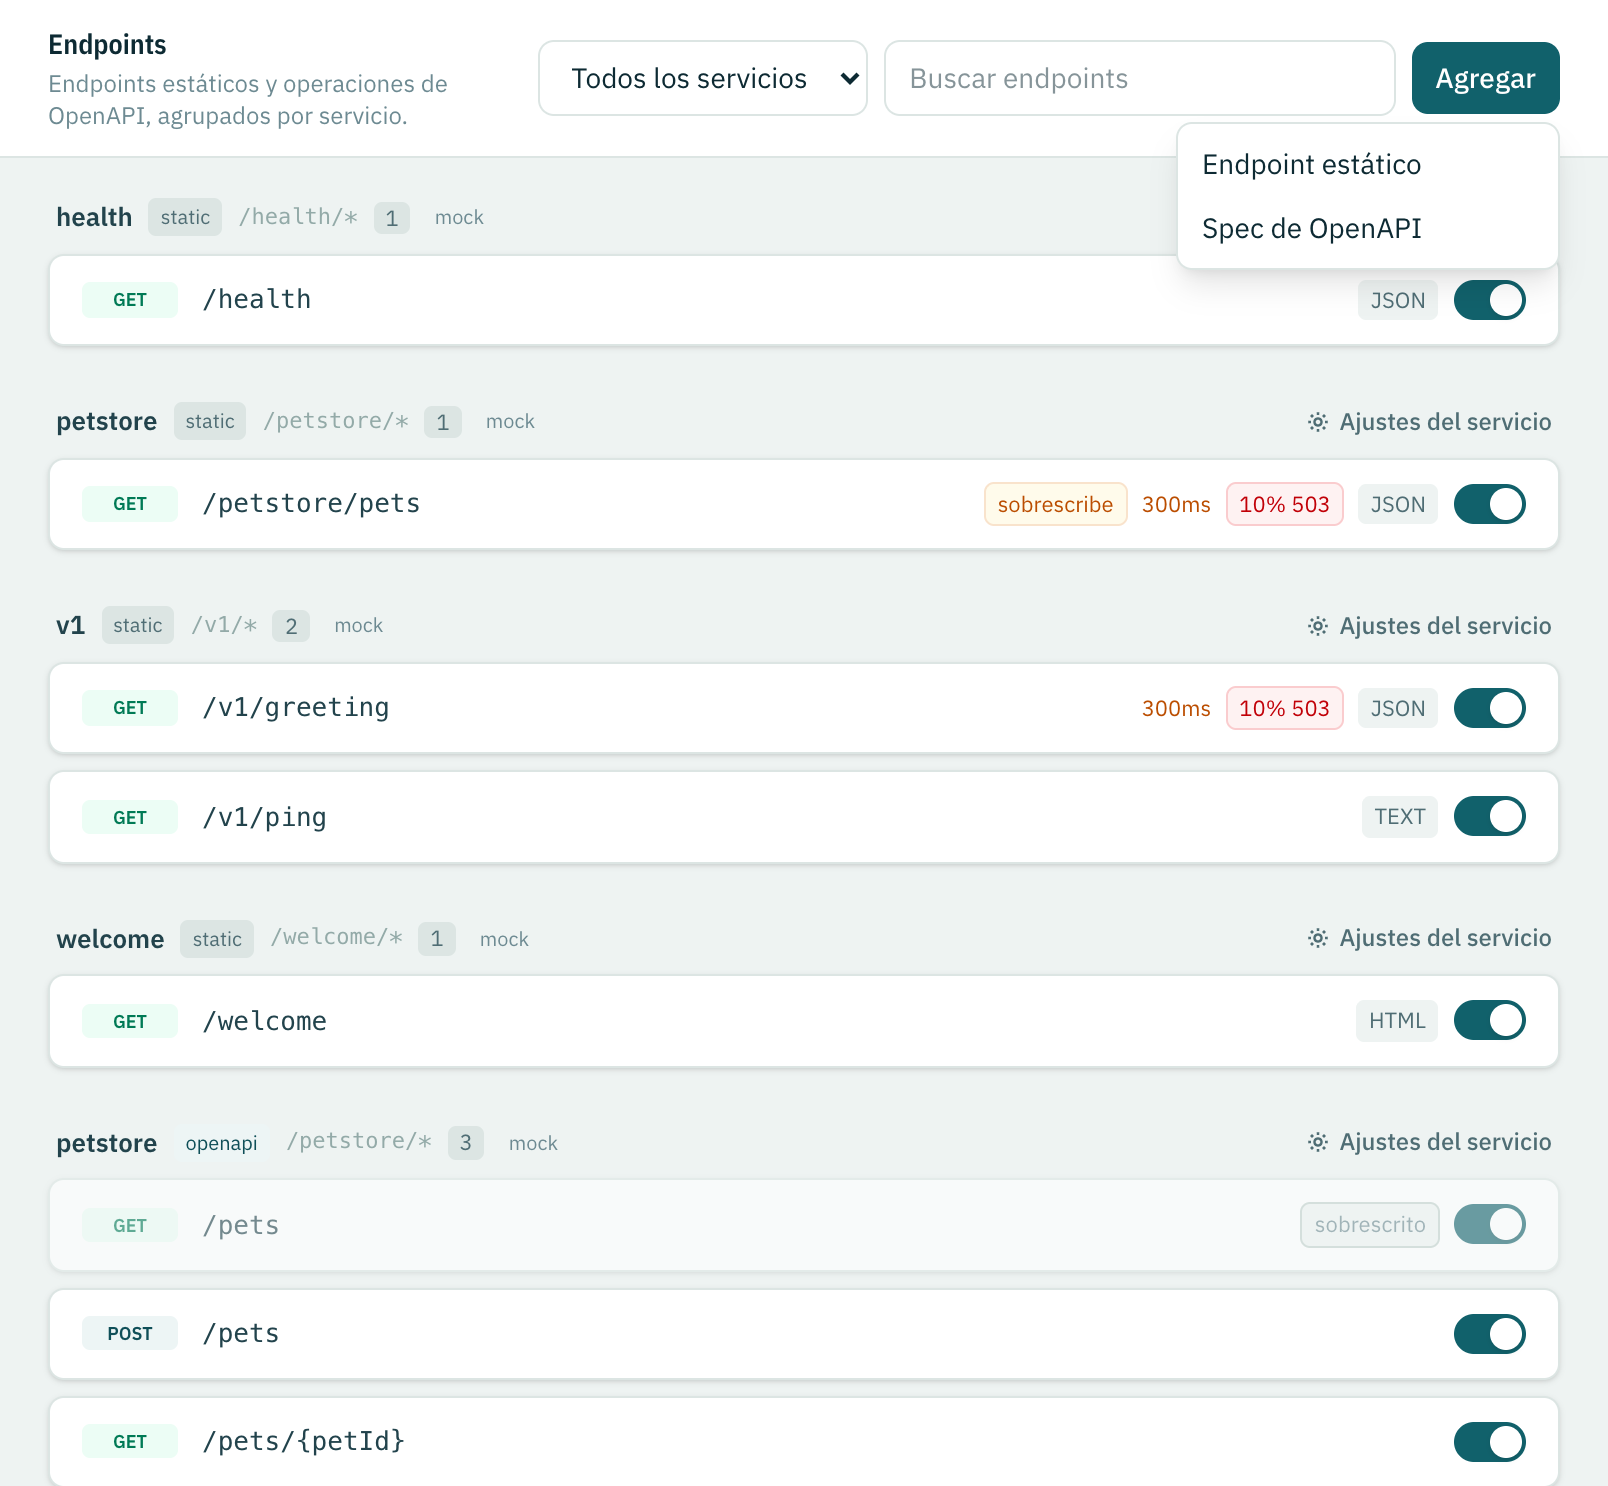Click the /welcome/* route pattern label
1608x1486 pixels.
(x=336, y=937)
